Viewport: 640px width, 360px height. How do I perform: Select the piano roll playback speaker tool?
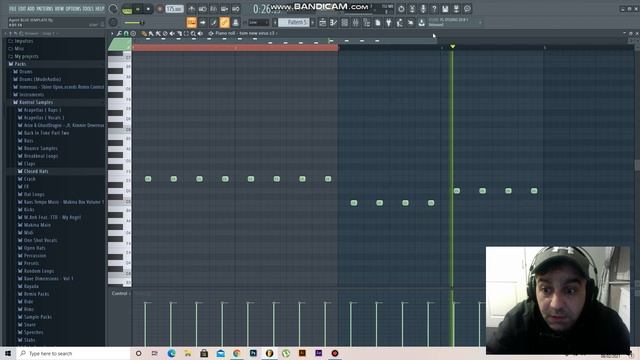(200, 33)
